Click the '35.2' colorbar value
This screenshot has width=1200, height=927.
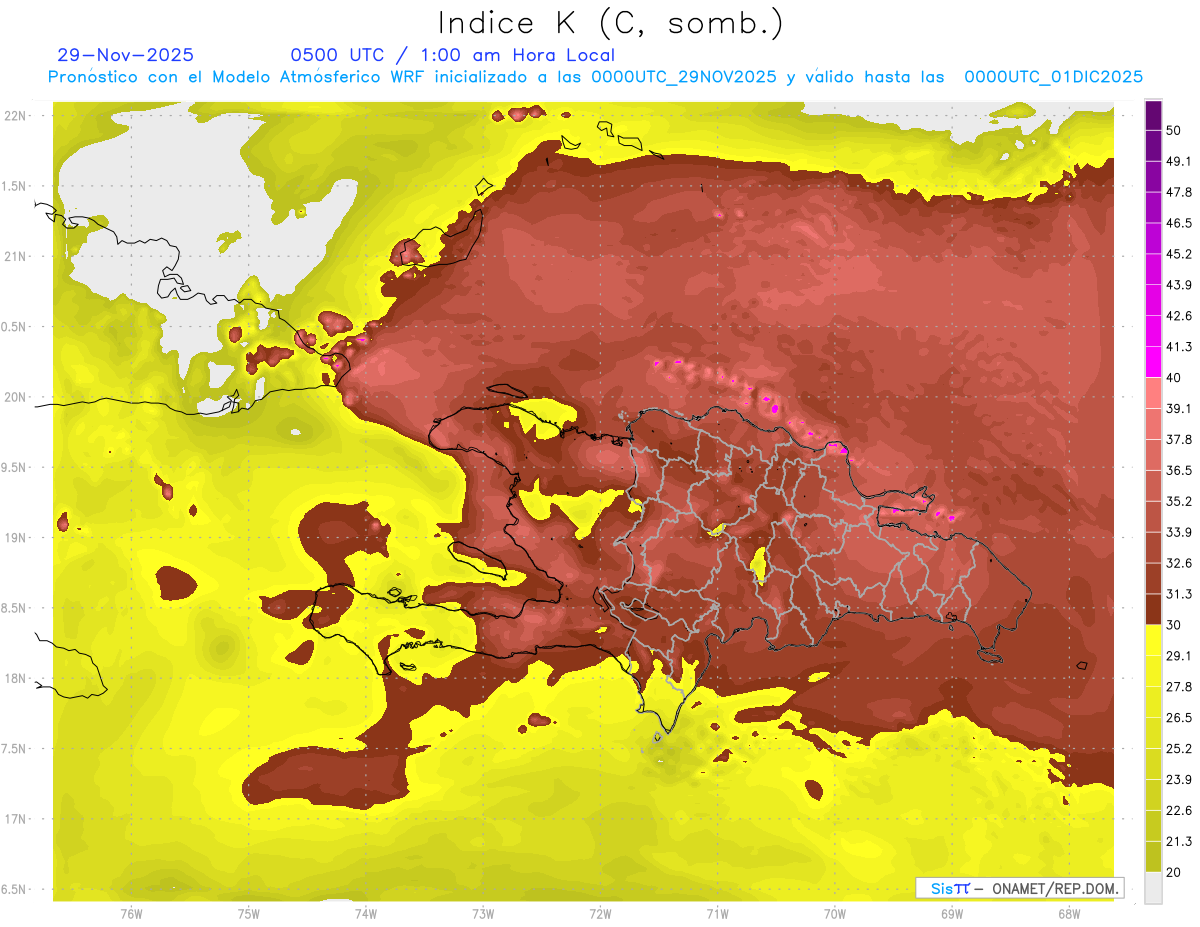1178,501
